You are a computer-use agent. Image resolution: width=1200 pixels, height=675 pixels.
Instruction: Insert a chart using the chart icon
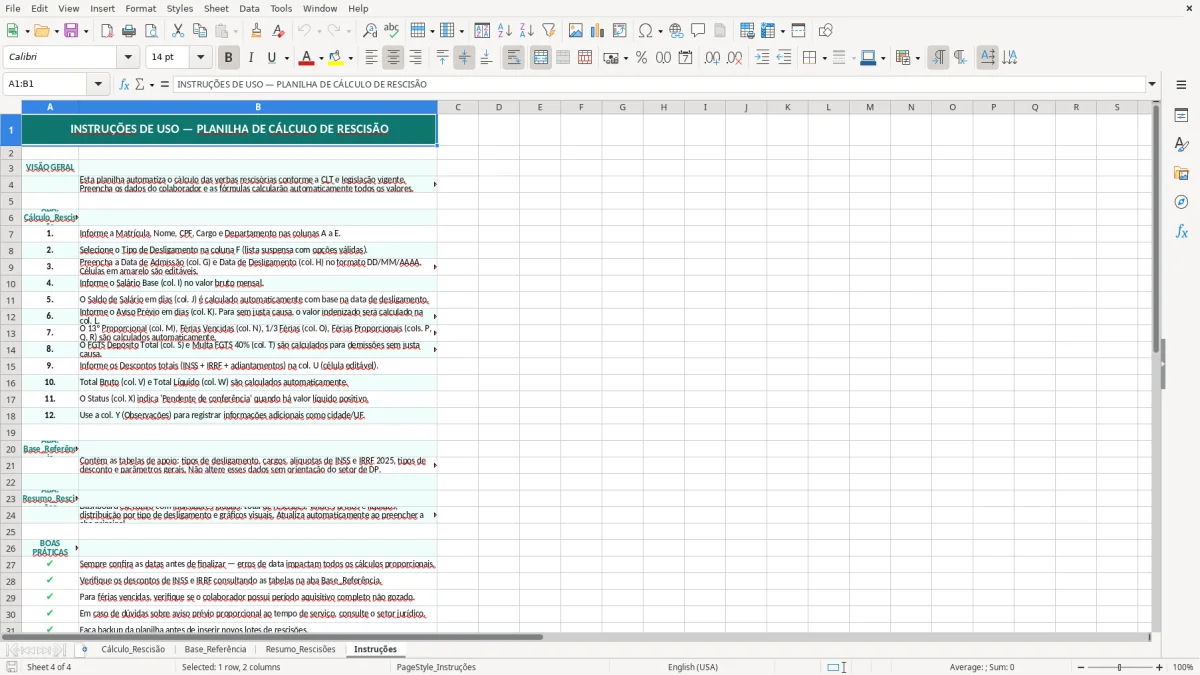coord(598,31)
